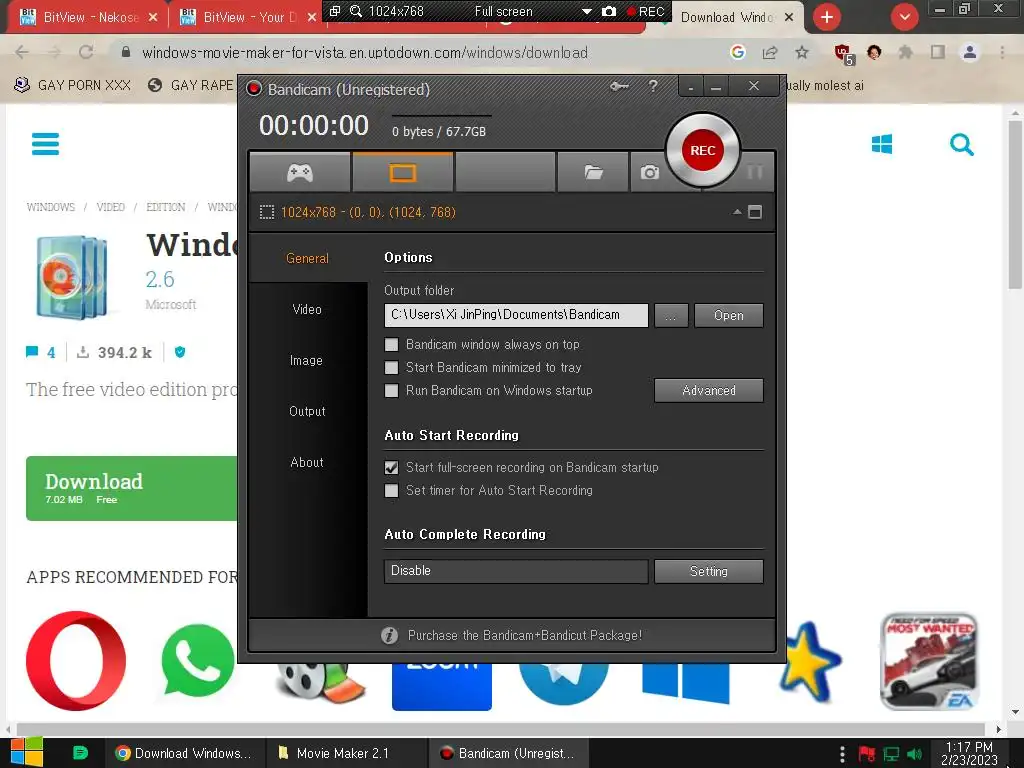Select Screen Recording mode rectangle icon
Image resolution: width=1024 pixels, height=768 pixels.
point(402,172)
